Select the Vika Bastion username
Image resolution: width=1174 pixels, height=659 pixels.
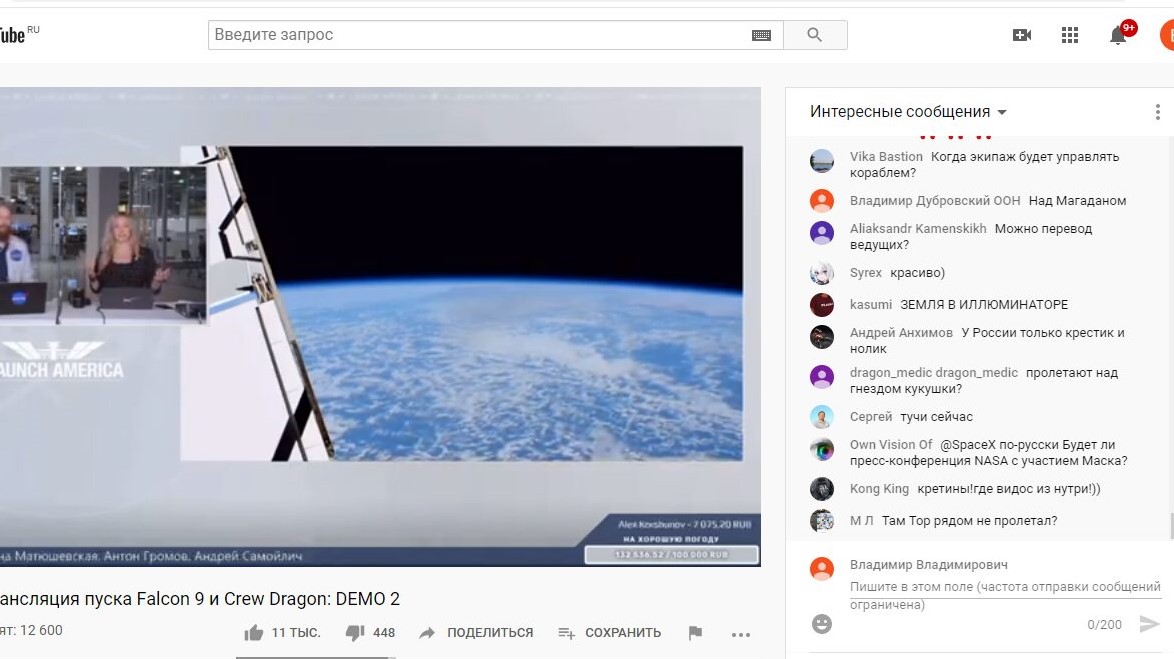tap(886, 157)
